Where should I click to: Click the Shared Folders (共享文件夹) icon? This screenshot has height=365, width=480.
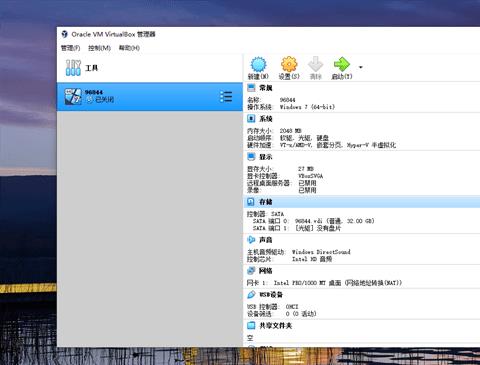tap(251, 325)
